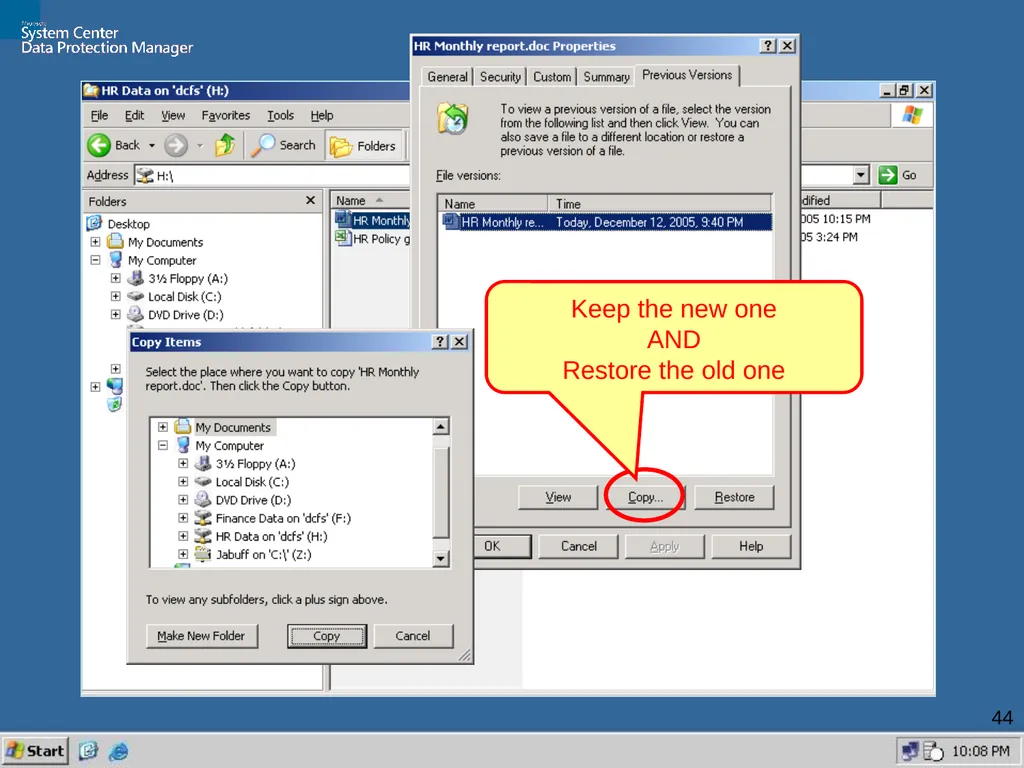Screen dimensions: 1024x768
Task: Click the Restore button
Action: pyautogui.click(x=734, y=497)
